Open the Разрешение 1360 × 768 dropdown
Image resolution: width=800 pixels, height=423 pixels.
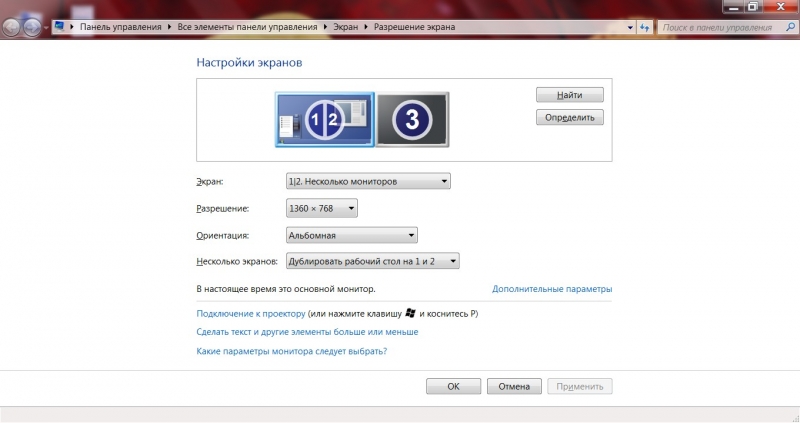321,208
